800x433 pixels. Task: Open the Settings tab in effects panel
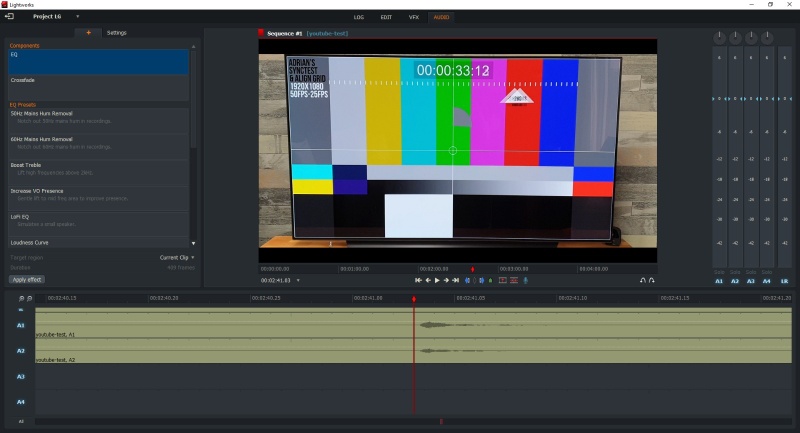click(117, 33)
